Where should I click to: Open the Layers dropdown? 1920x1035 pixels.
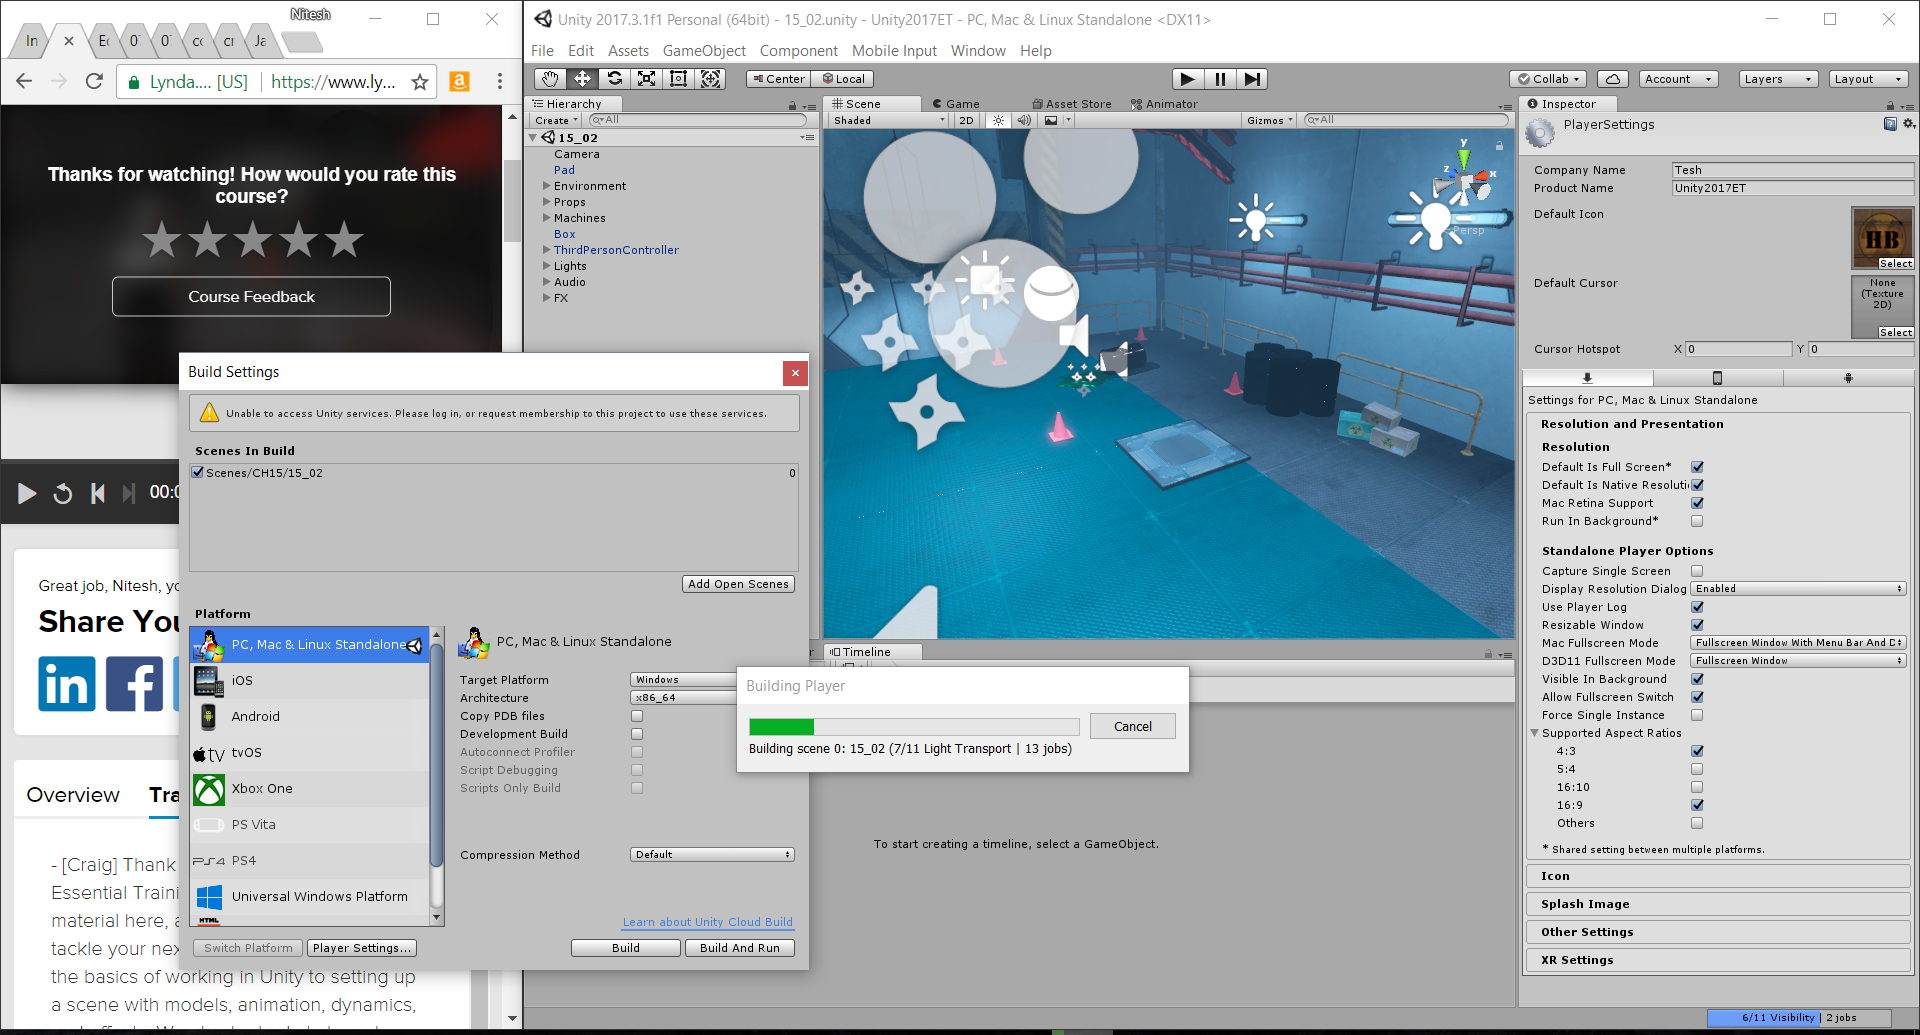pos(1778,79)
